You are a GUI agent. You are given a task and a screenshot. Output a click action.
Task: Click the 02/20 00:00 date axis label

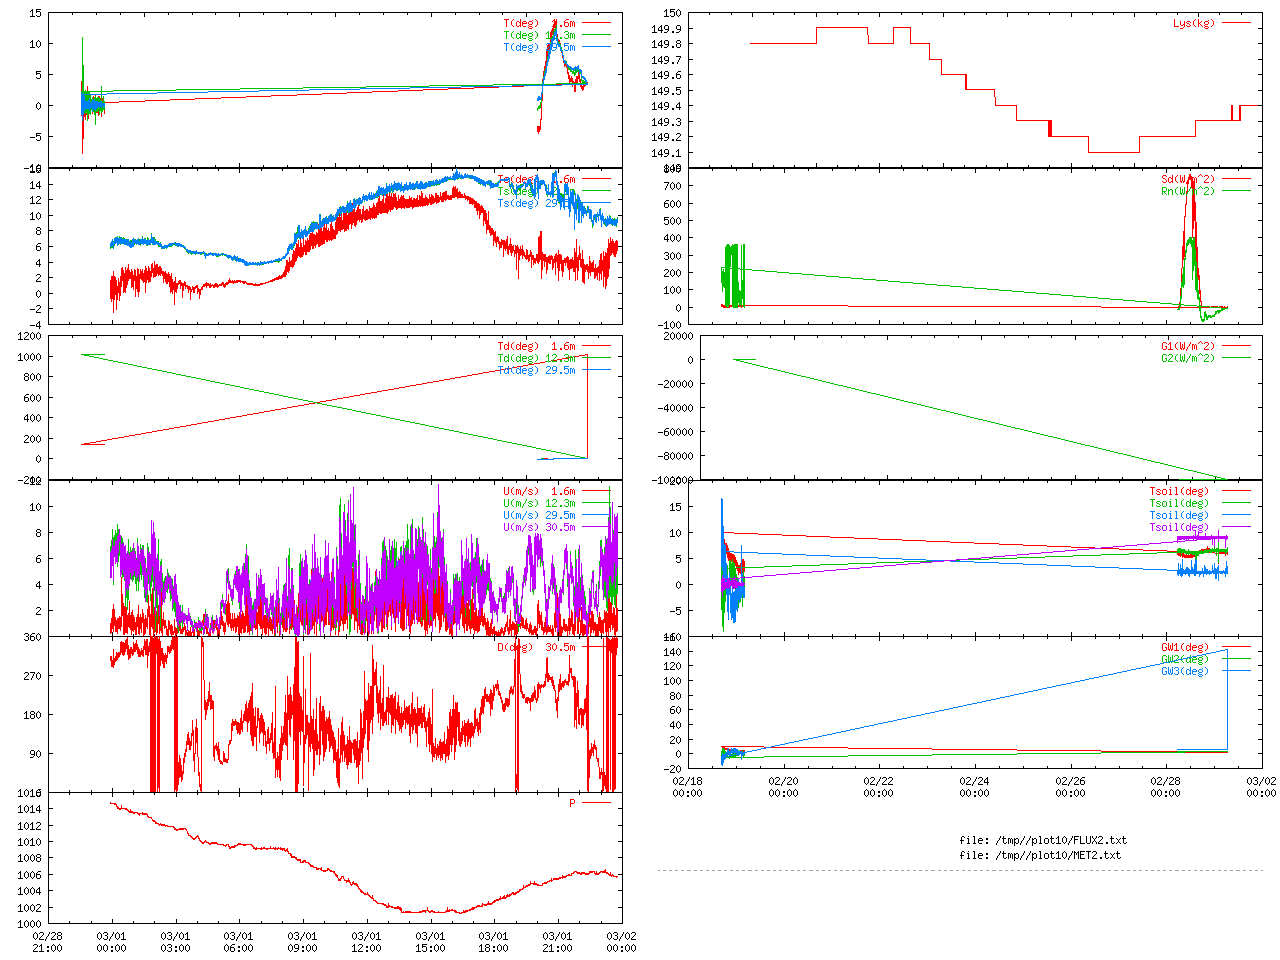click(x=783, y=787)
